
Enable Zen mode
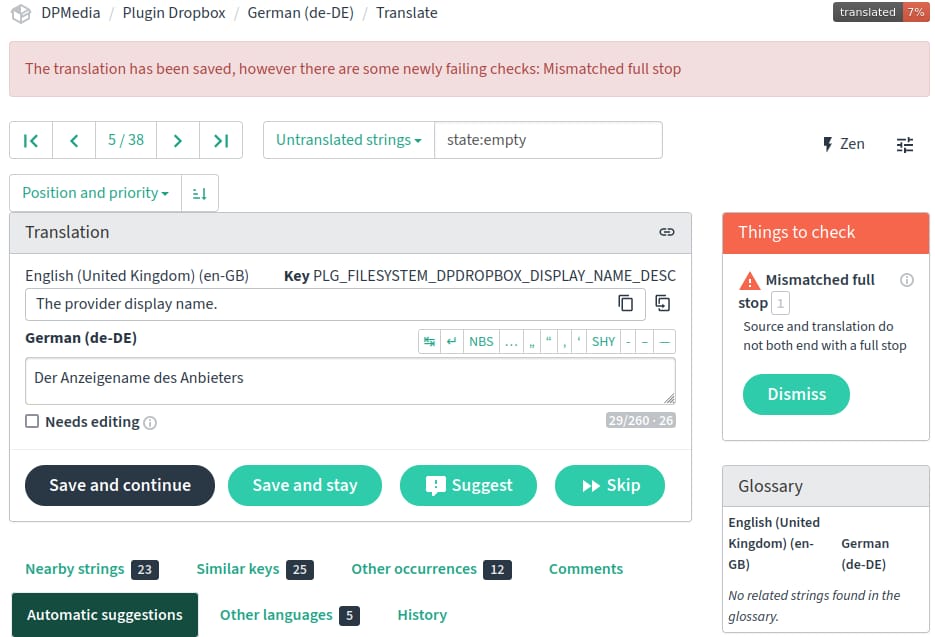click(843, 144)
